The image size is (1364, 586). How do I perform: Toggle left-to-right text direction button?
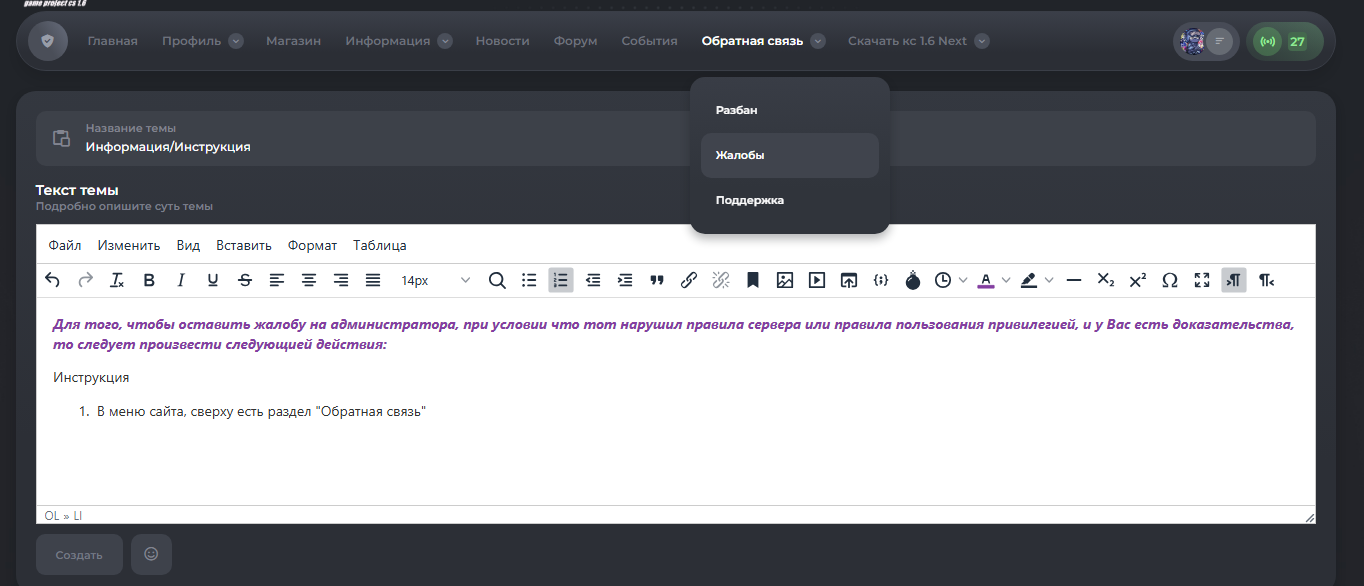(1234, 281)
